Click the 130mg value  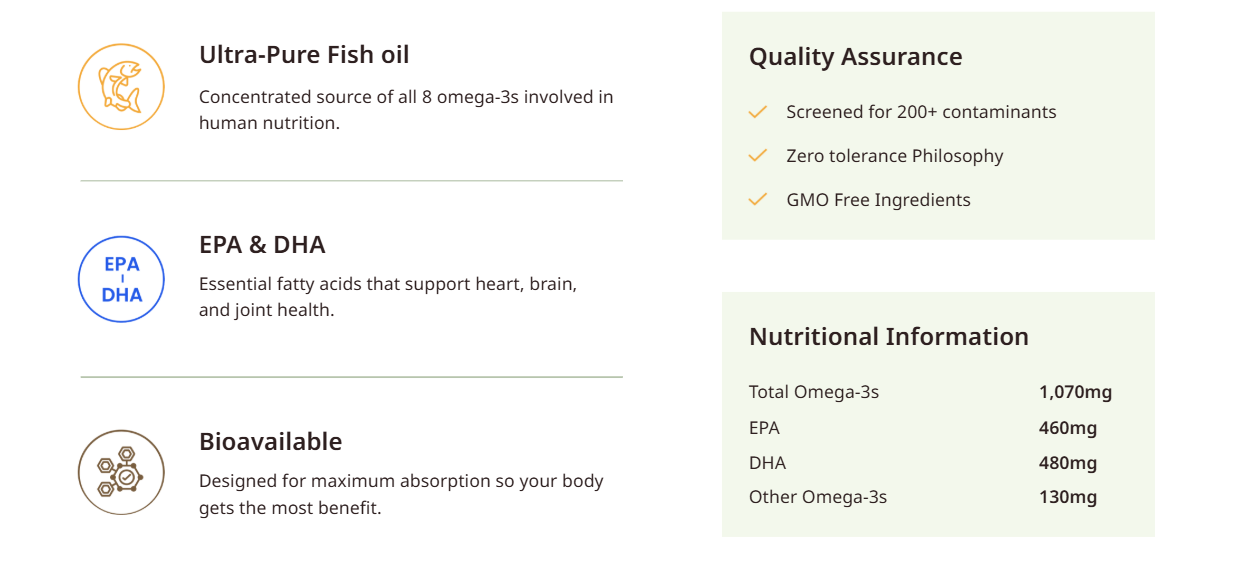tap(1068, 497)
